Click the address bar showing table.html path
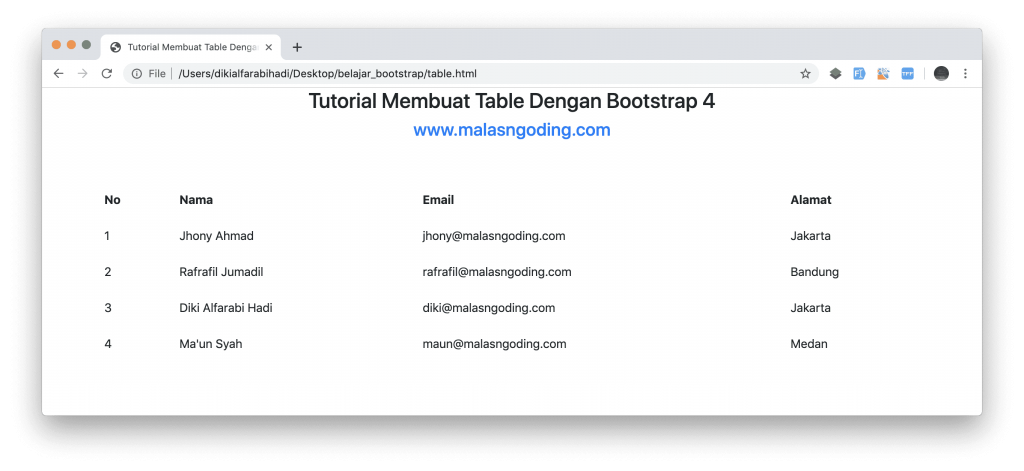This screenshot has height=471, width=1024. point(470,74)
